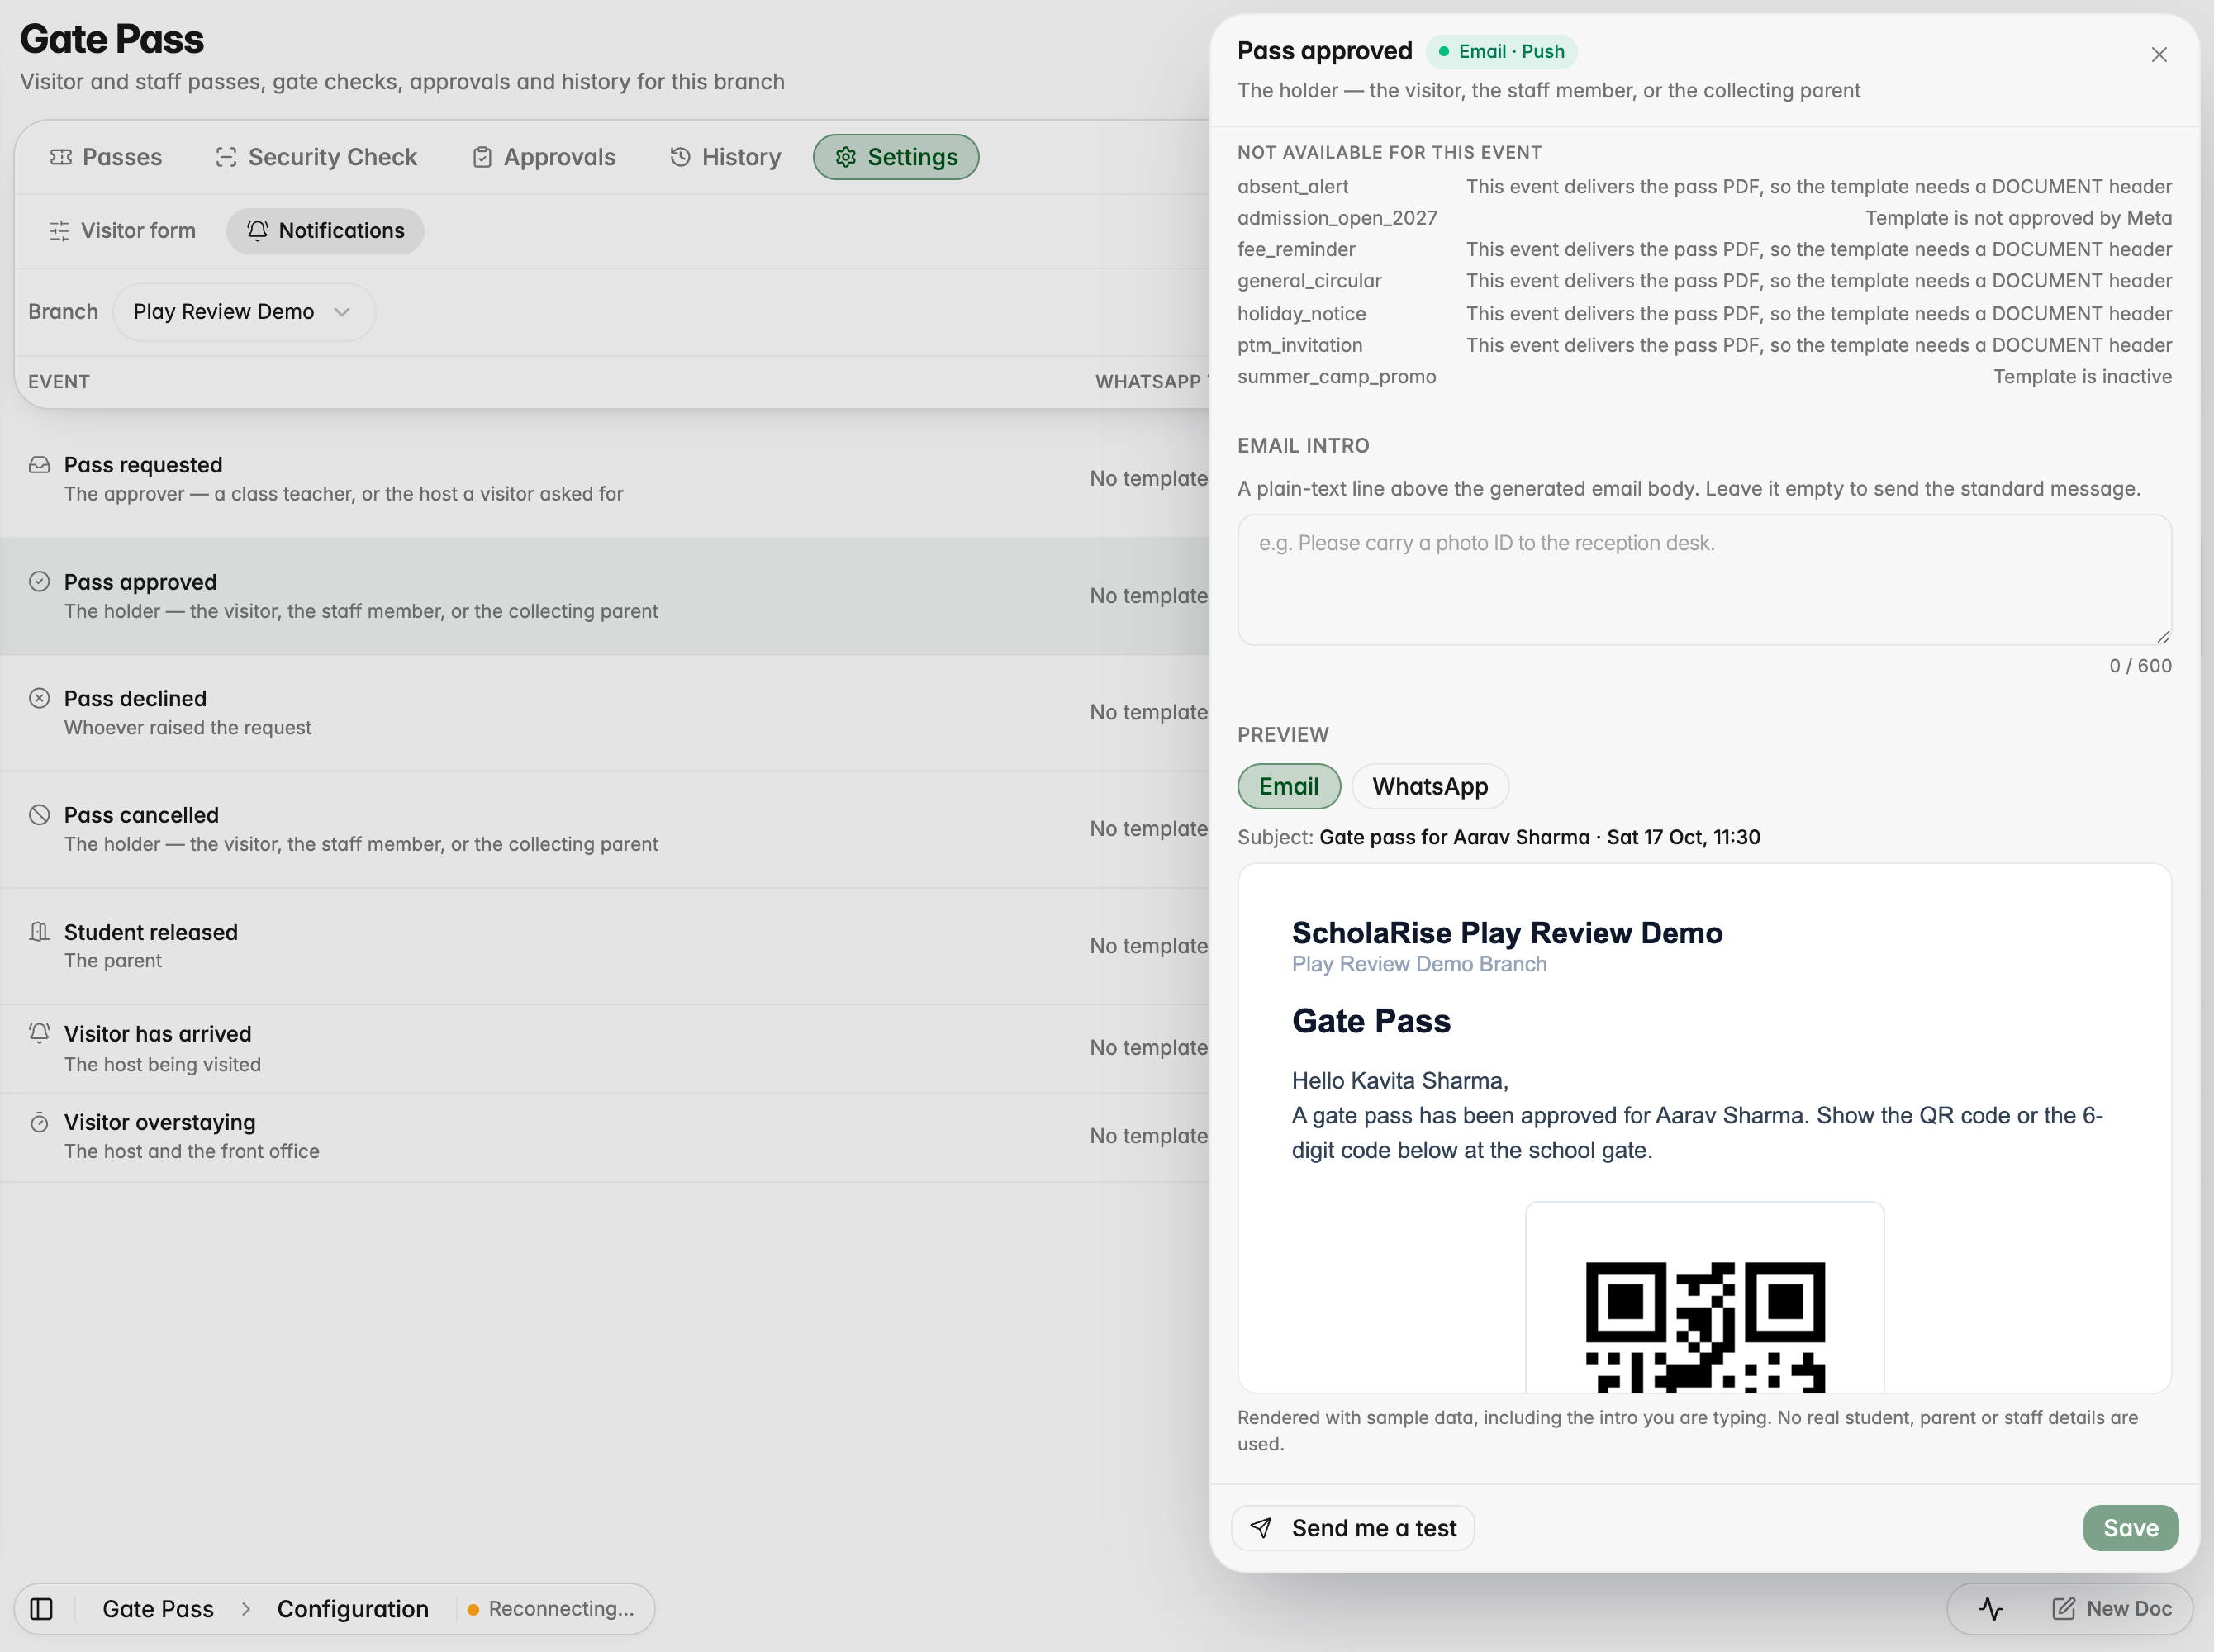Expand the Branch dropdown Play Review Demo
Screen dimensions: 2214x1652
pos(244,312)
